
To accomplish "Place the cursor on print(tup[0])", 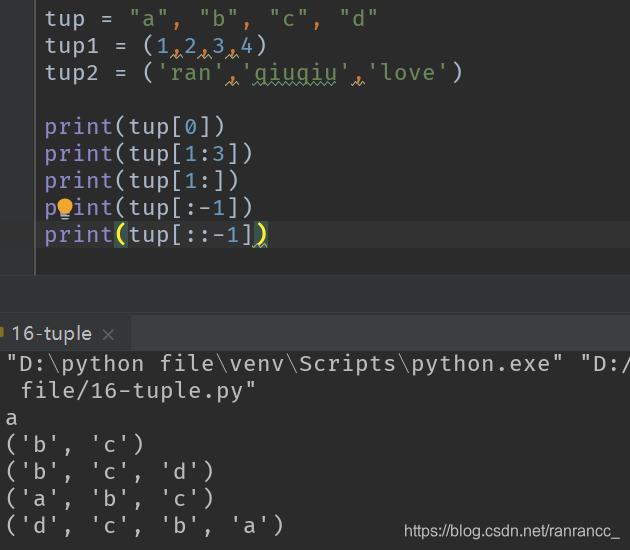I will pos(135,127).
